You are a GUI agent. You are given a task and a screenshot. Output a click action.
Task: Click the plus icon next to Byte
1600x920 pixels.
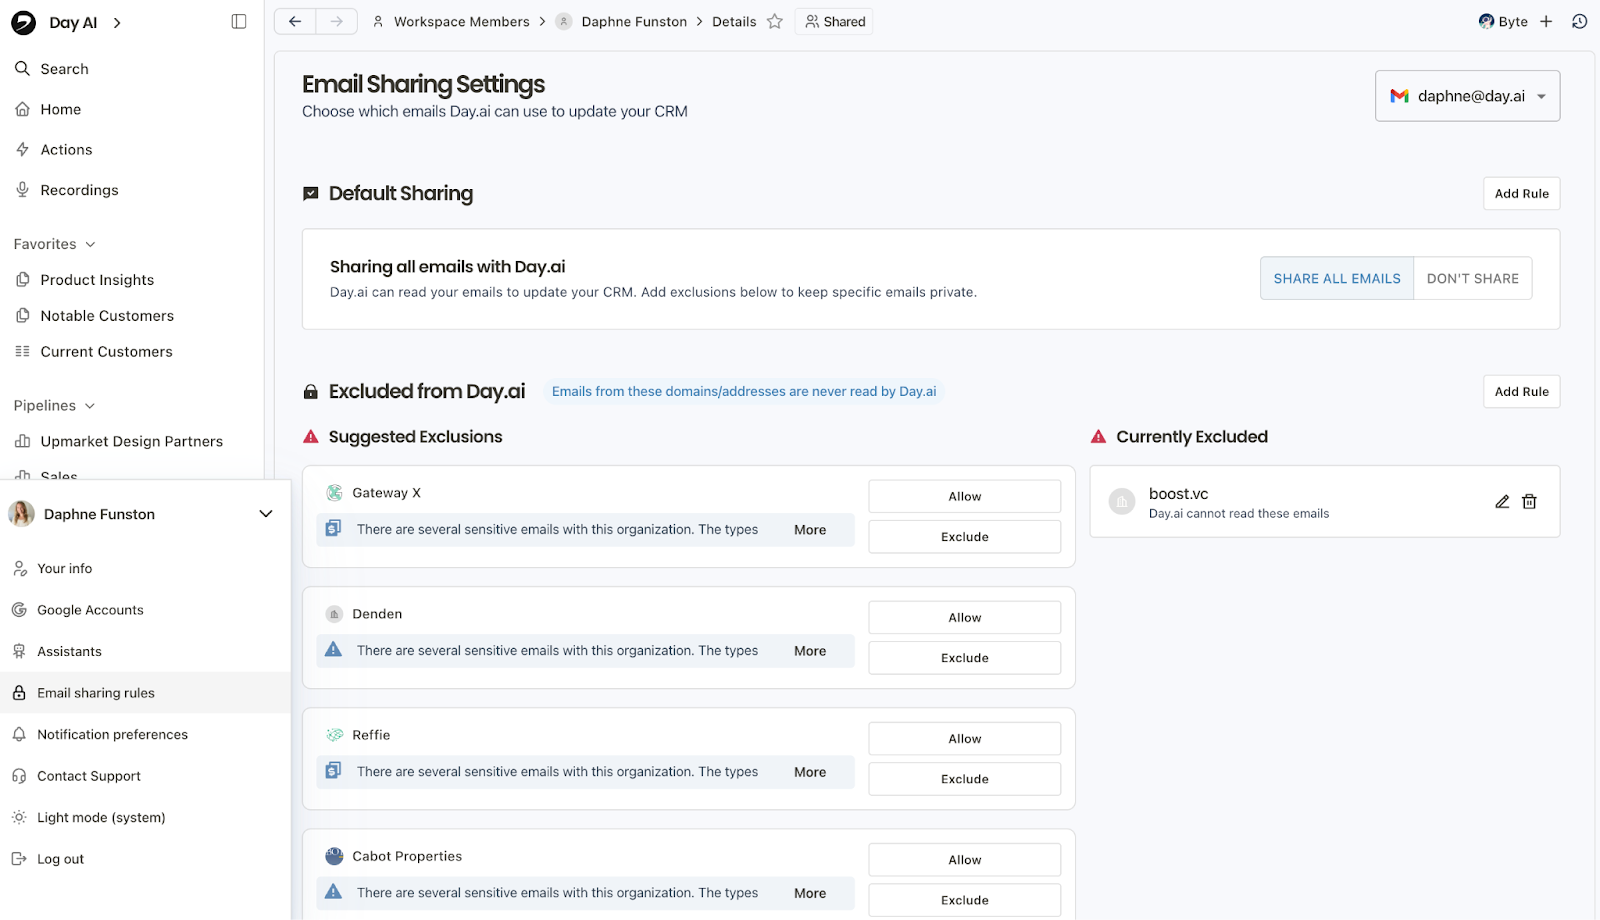coord(1546,21)
